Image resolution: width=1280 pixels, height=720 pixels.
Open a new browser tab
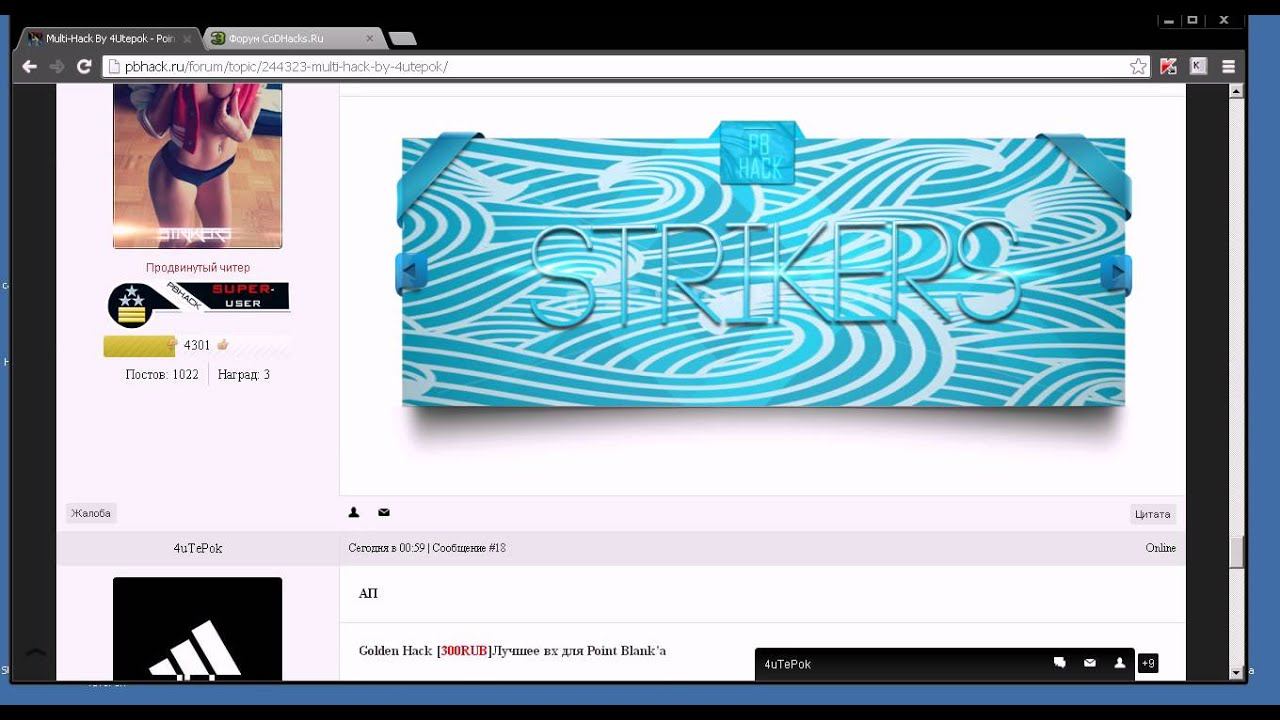[402, 39]
